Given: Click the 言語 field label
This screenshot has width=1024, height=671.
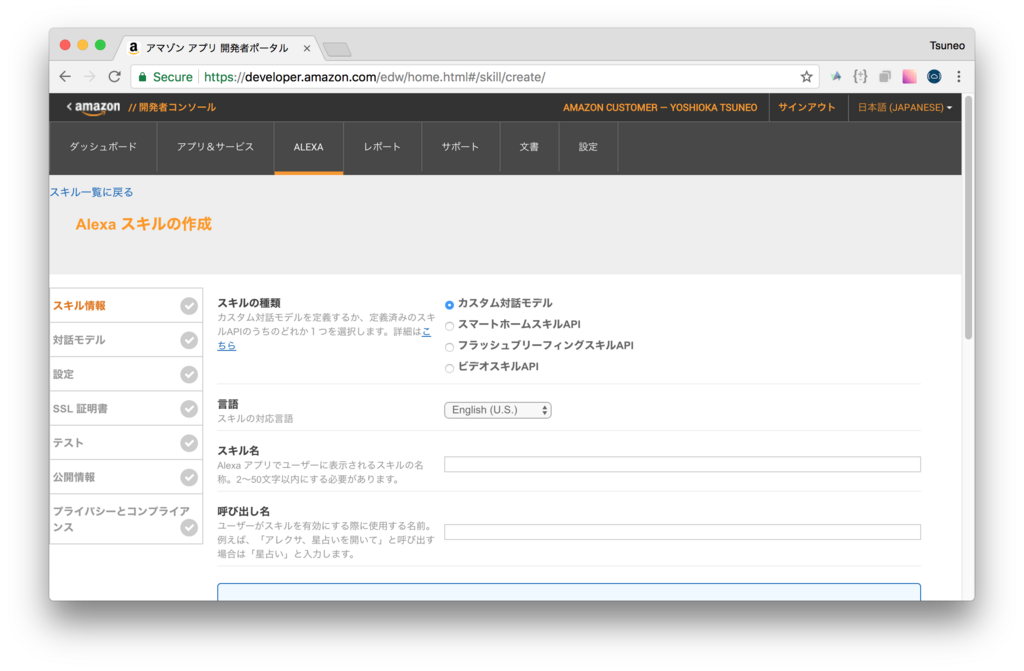Looking at the screenshot, I should point(228,404).
